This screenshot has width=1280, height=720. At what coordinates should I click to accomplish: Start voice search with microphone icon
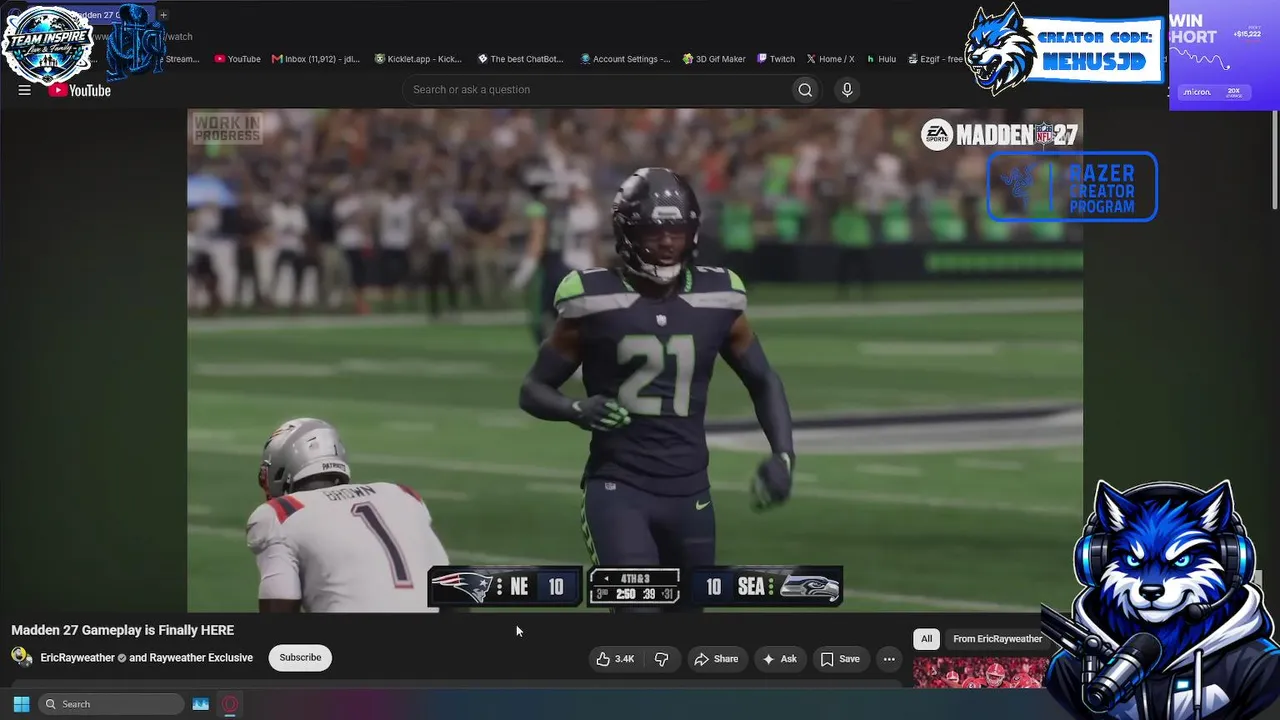(x=847, y=90)
